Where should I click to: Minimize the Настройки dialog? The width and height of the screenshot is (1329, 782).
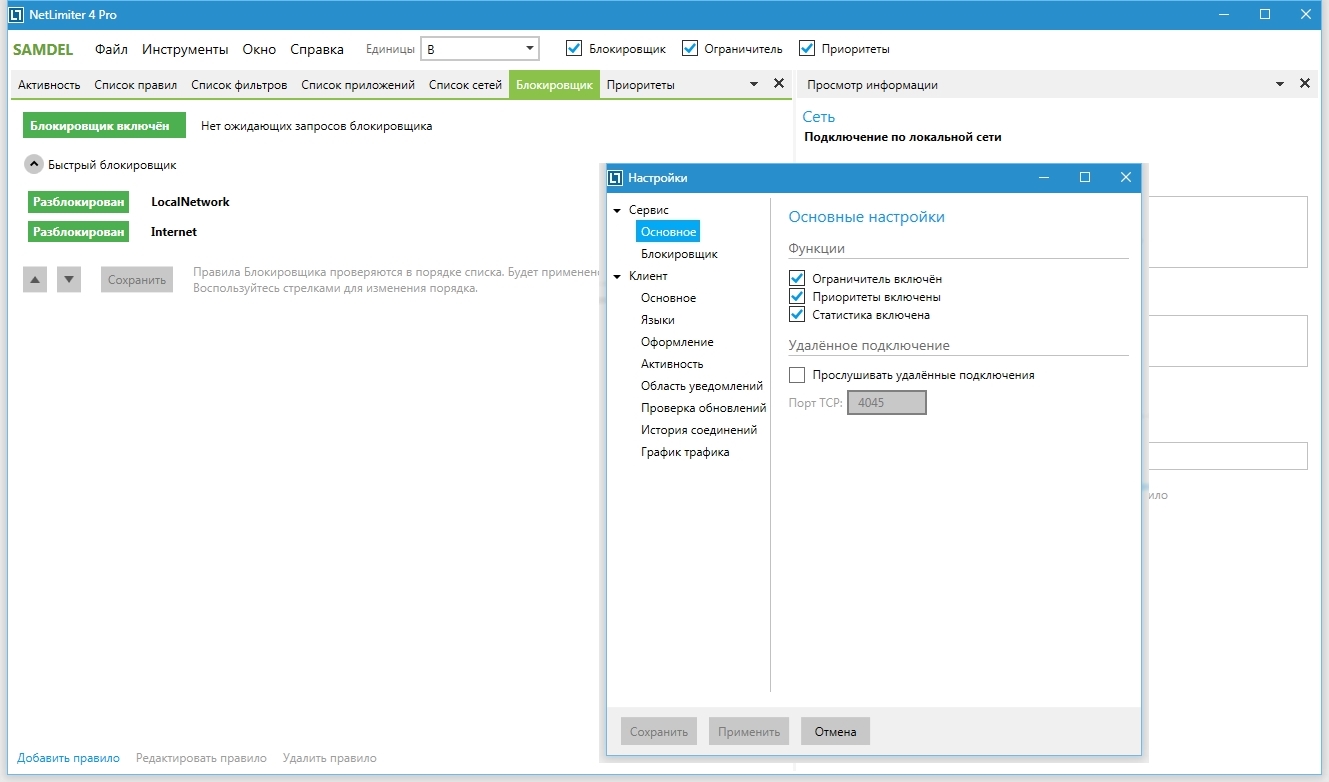pyautogui.click(x=1044, y=177)
